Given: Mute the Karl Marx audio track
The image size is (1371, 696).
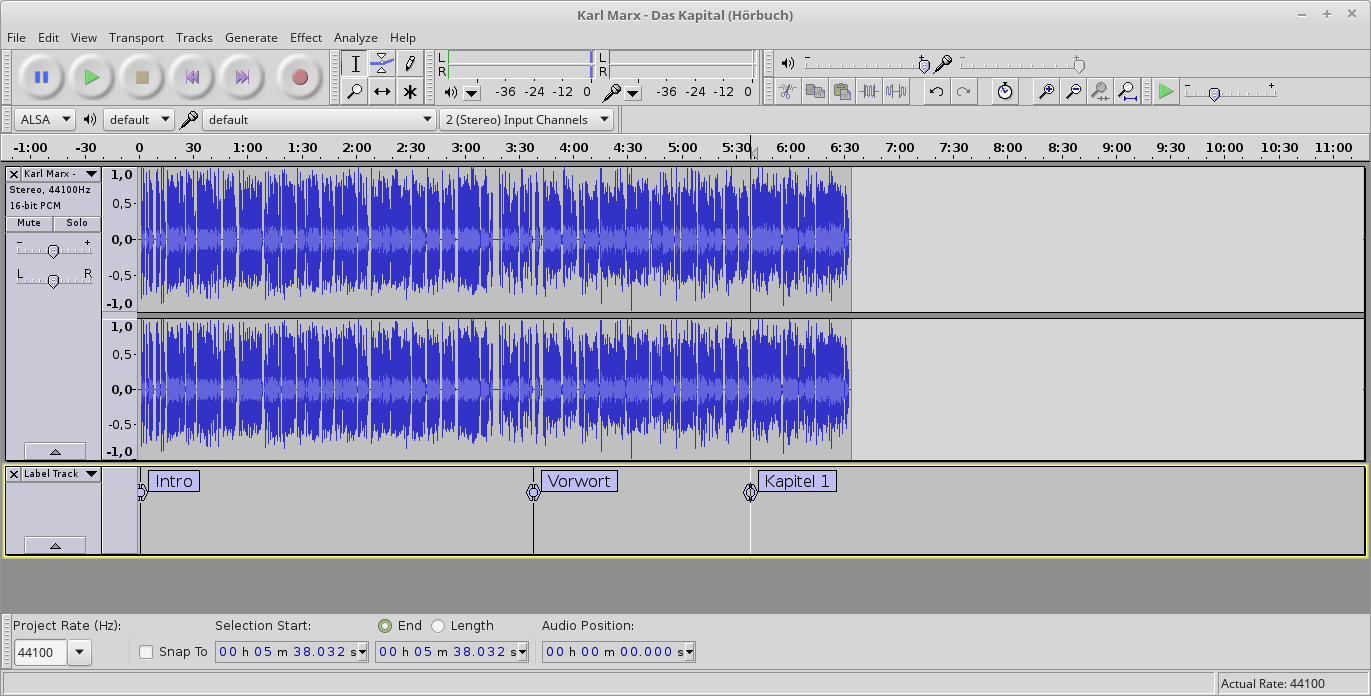Looking at the screenshot, I should (x=29, y=223).
